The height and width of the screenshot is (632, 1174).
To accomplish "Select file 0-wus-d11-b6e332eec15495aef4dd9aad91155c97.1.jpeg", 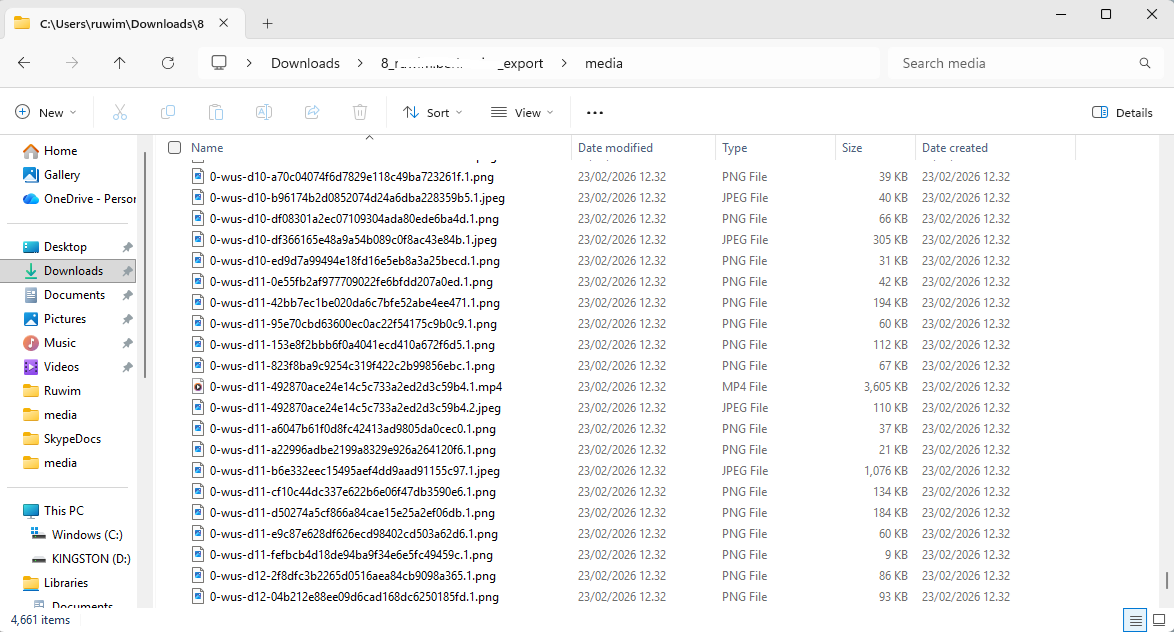I will coord(354,470).
